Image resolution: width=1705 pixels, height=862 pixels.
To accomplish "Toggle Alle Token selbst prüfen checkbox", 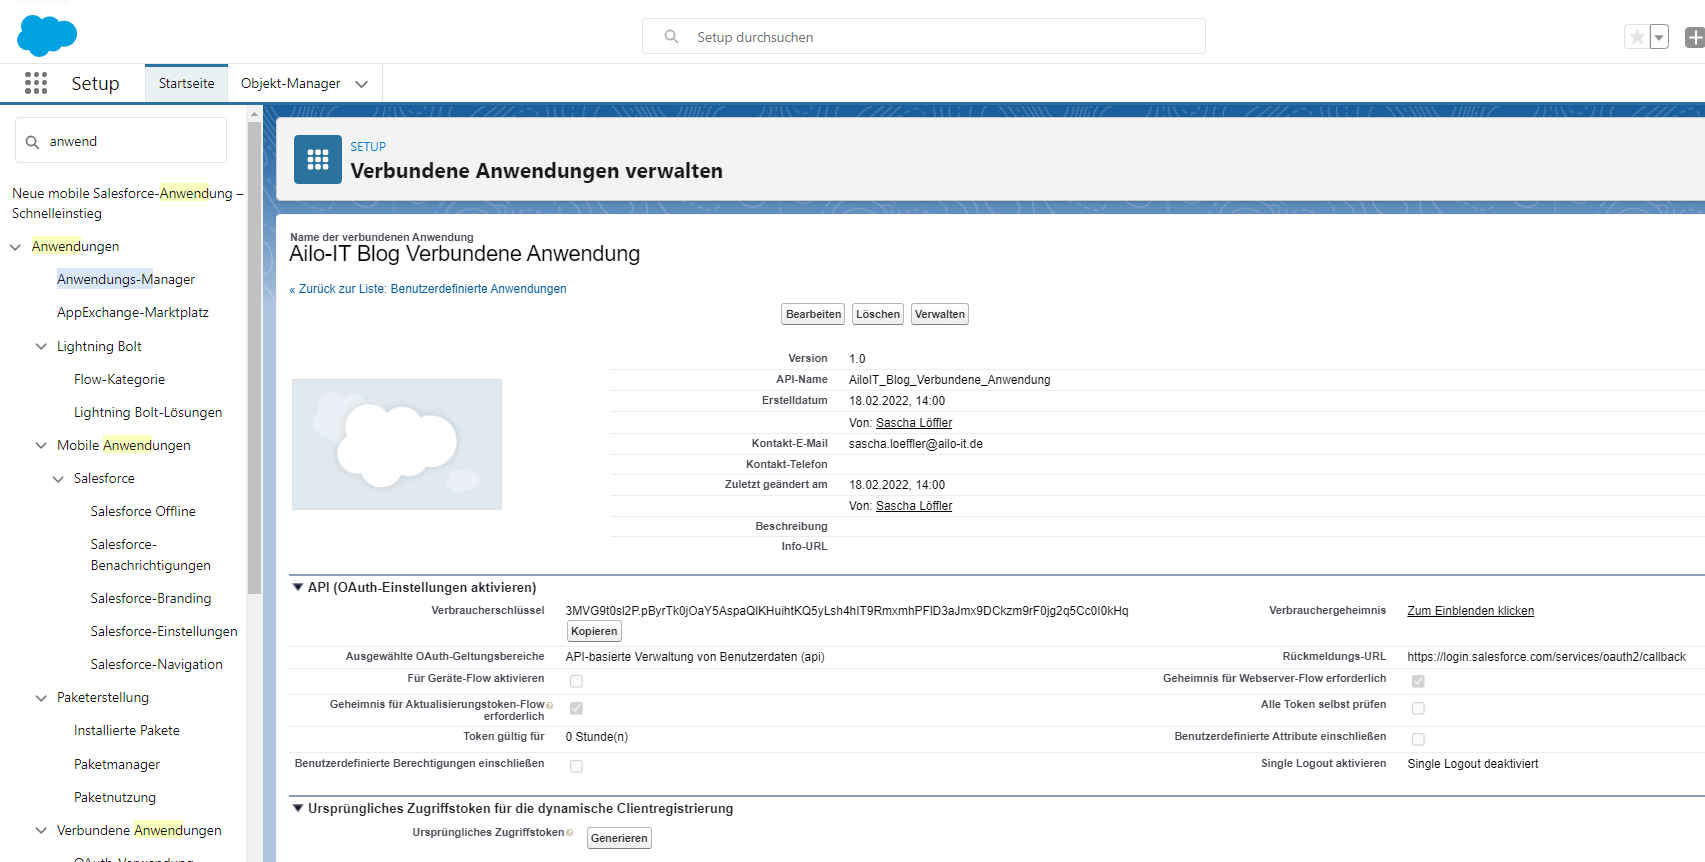I will click(1418, 708).
